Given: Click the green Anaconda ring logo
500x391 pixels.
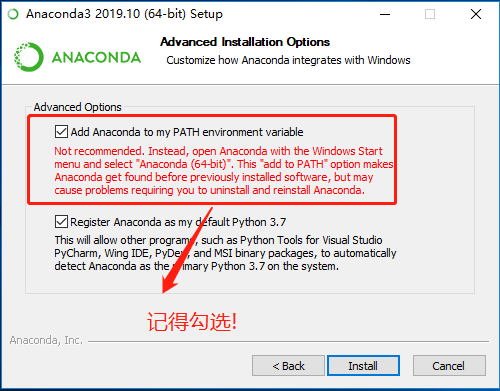Looking at the screenshot, I should (29, 57).
